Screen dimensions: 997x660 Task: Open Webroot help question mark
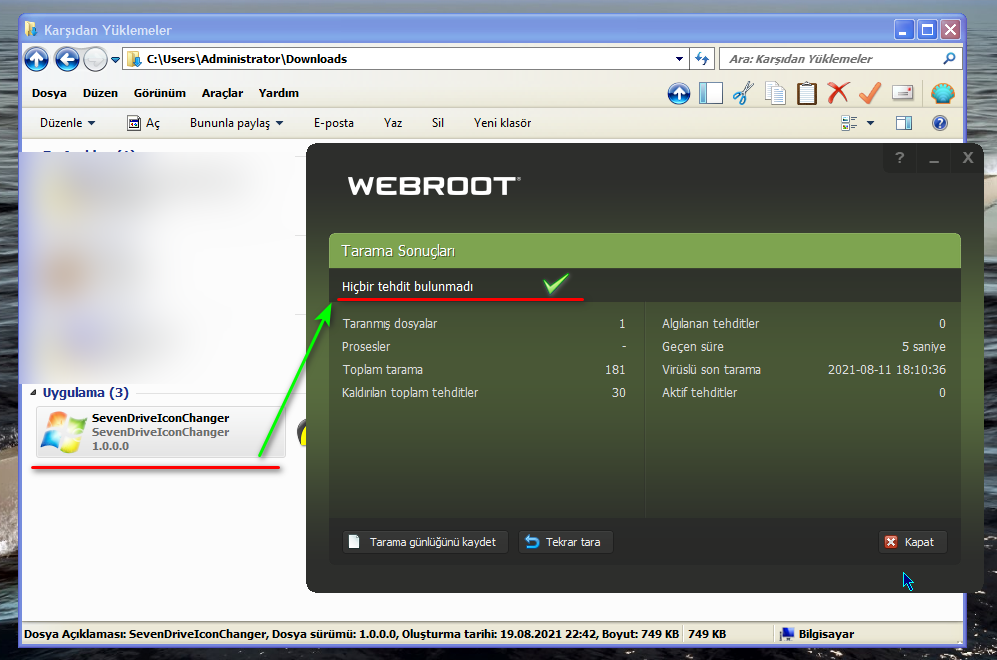point(899,158)
